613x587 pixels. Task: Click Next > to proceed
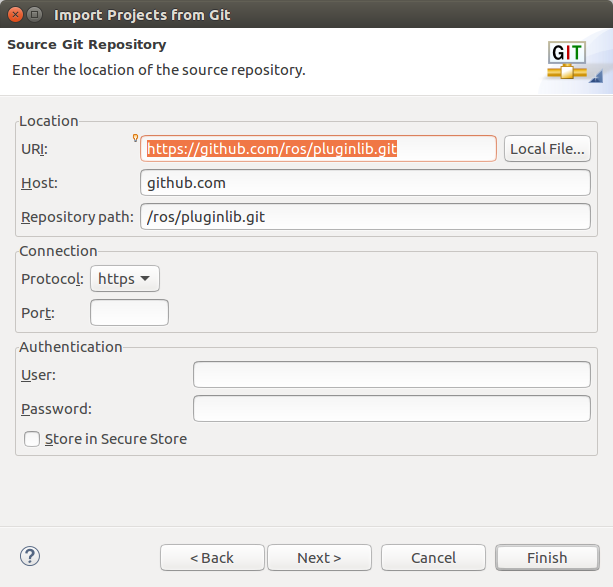[x=319, y=558]
